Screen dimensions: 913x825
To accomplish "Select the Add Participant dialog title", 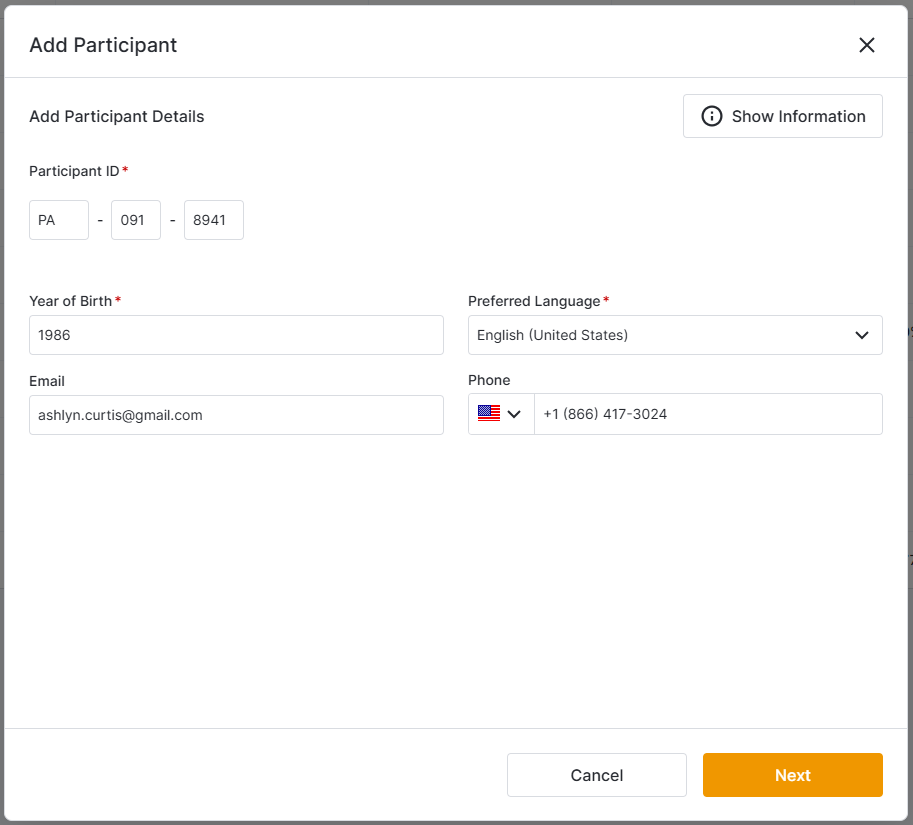I will point(103,45).
